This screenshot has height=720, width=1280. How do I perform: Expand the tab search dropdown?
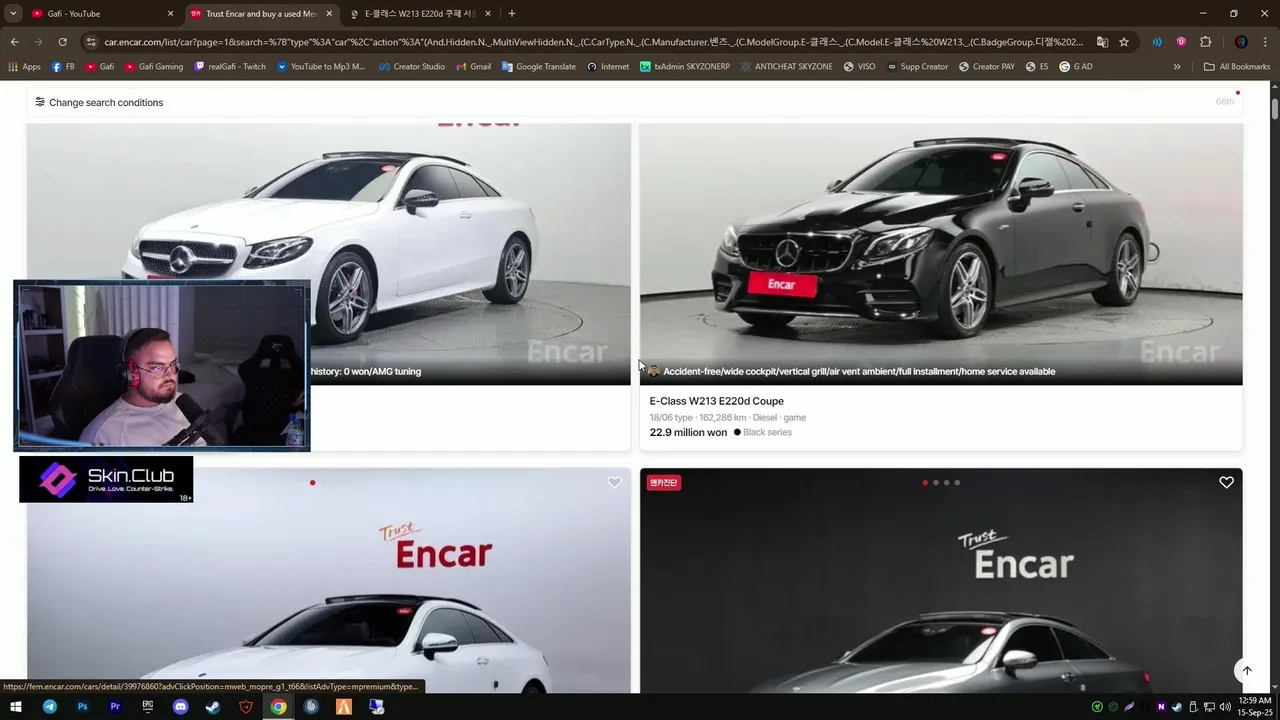click(13, 14)
